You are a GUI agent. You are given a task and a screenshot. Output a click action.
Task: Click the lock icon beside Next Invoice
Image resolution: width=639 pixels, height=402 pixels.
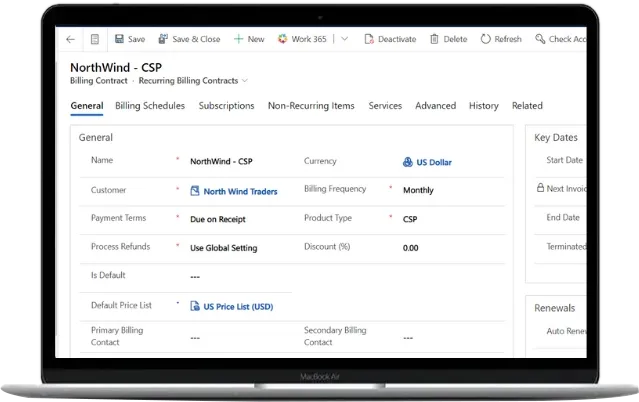(x=540, y=188)
